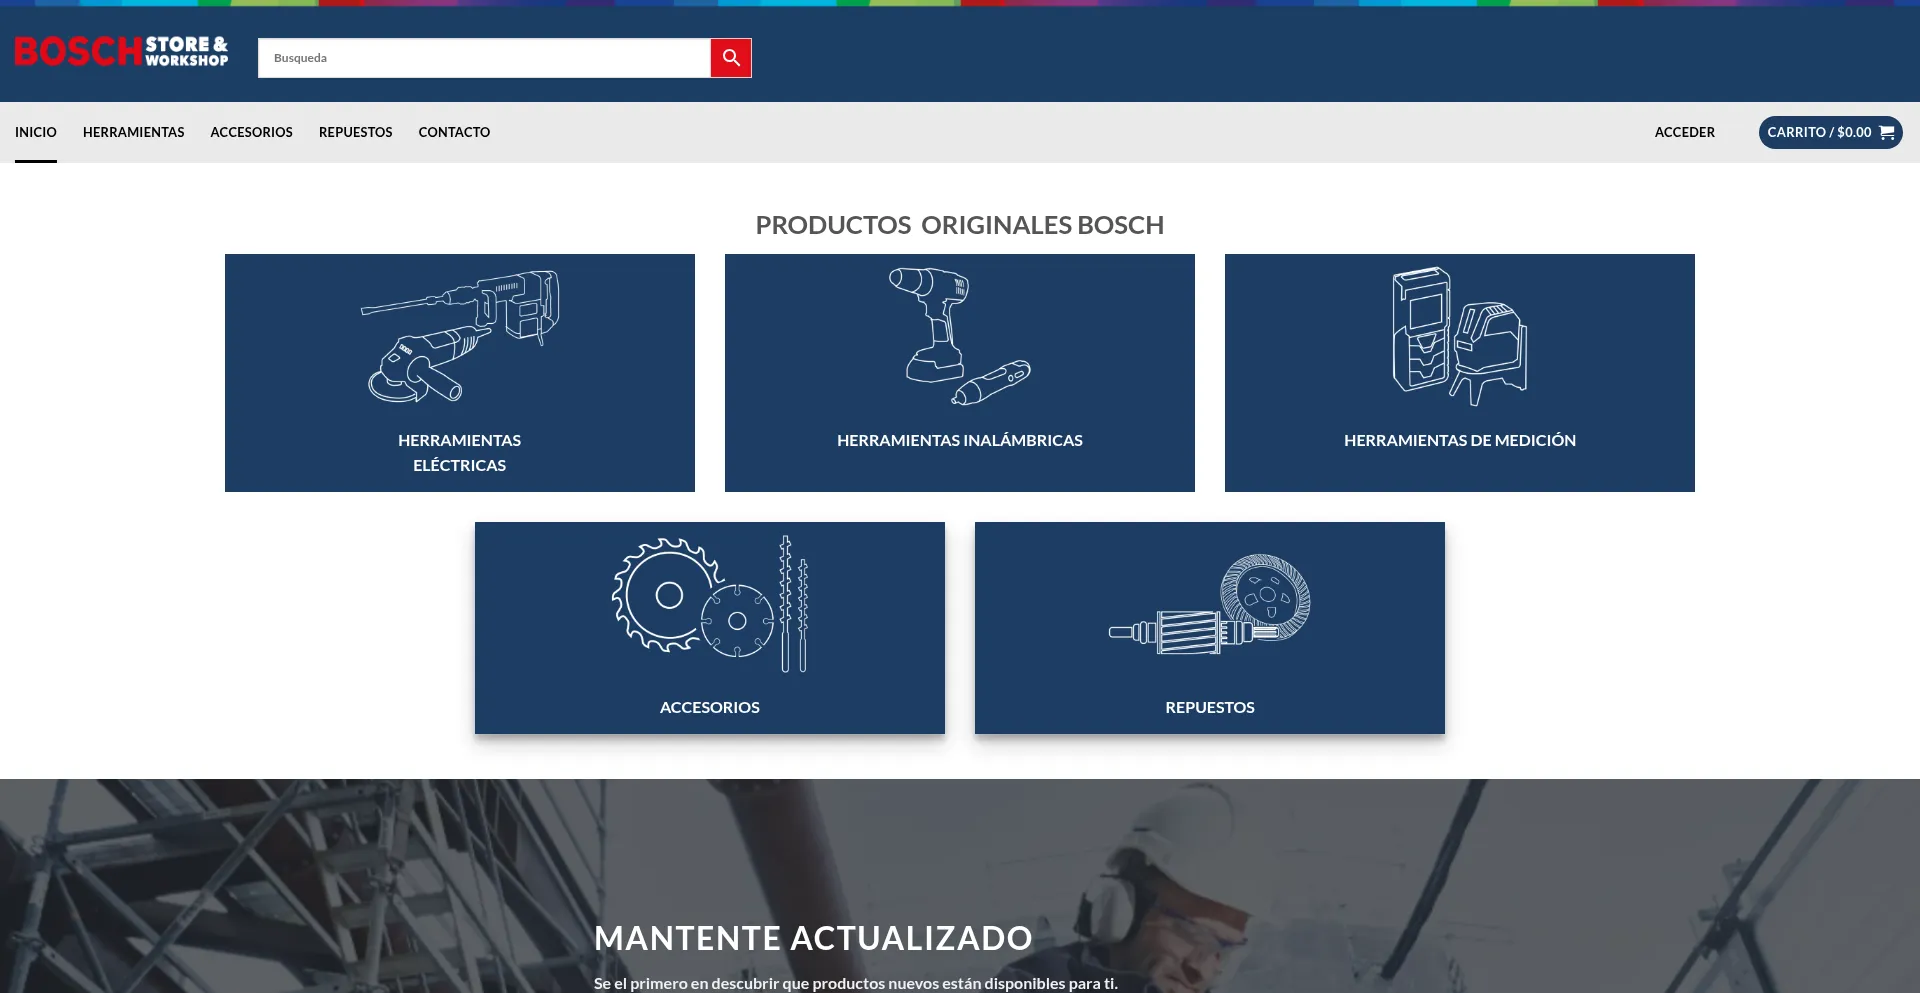Open the CARRITO / $0.00 button
The image size is (1920, 993).
click(1830, 132)
